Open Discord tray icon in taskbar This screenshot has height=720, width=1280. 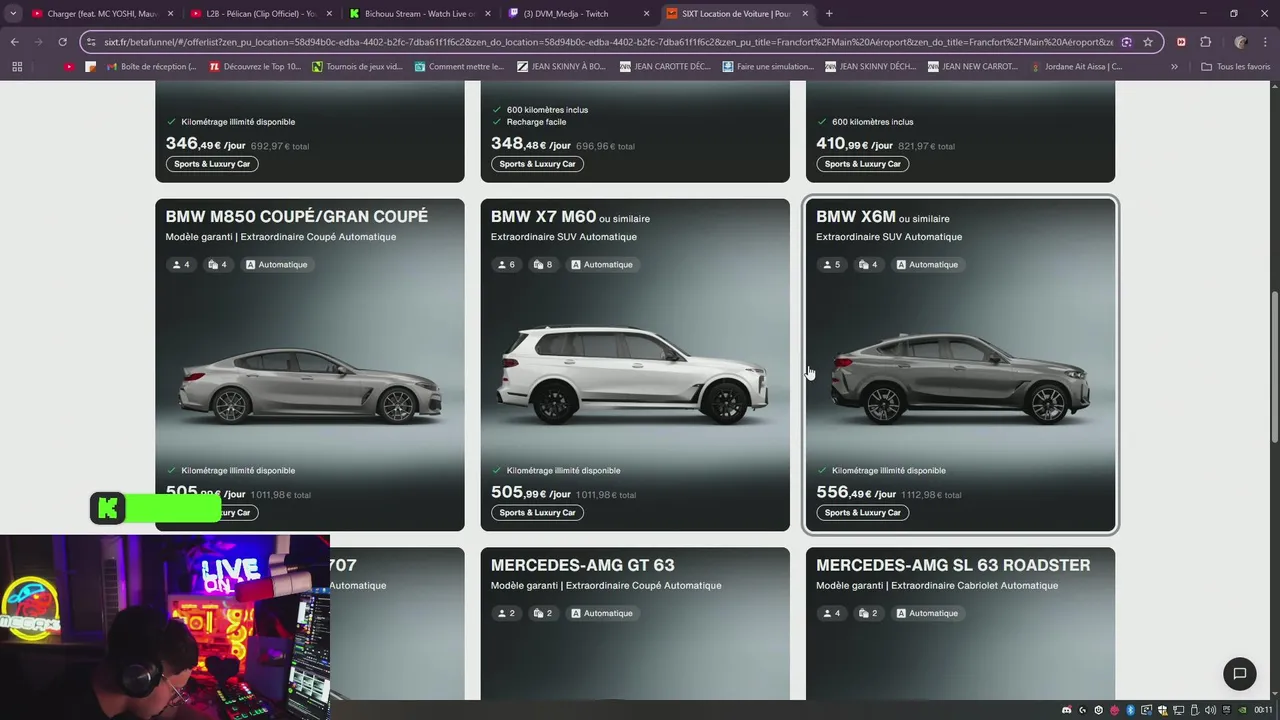(x=1067, y=710)
